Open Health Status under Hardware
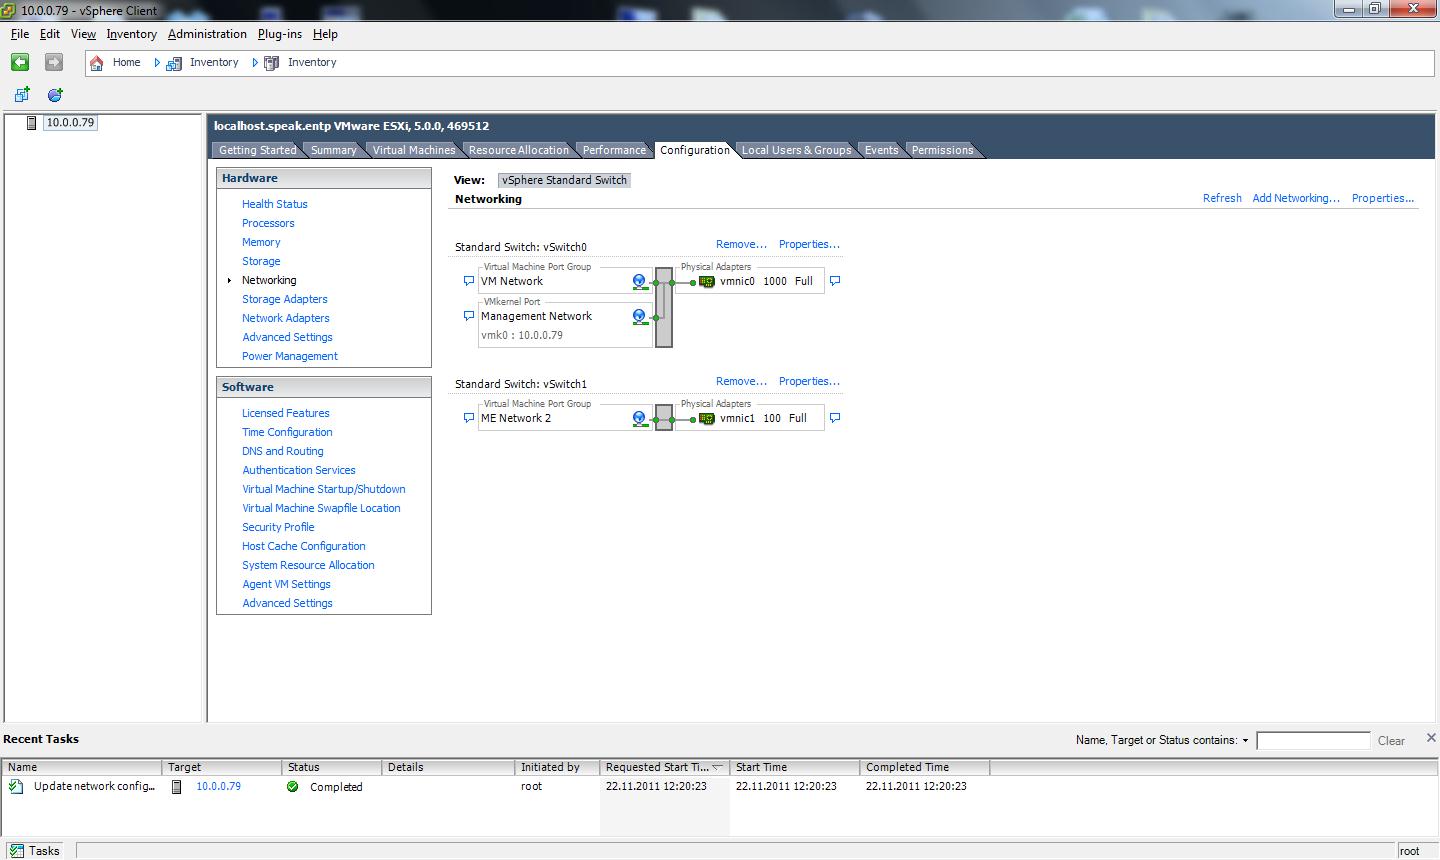The image size is (1440, 860). tap(275, 204)
